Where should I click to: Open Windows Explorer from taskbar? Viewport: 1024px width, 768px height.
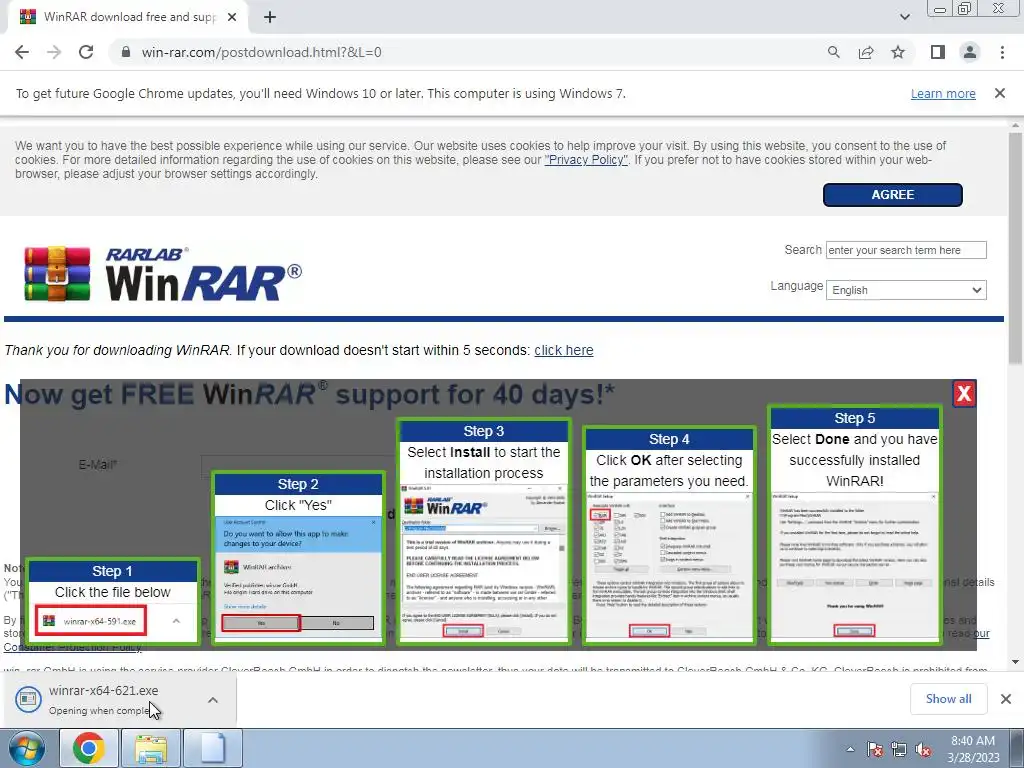pyautogui.click(x=151, y=748)
